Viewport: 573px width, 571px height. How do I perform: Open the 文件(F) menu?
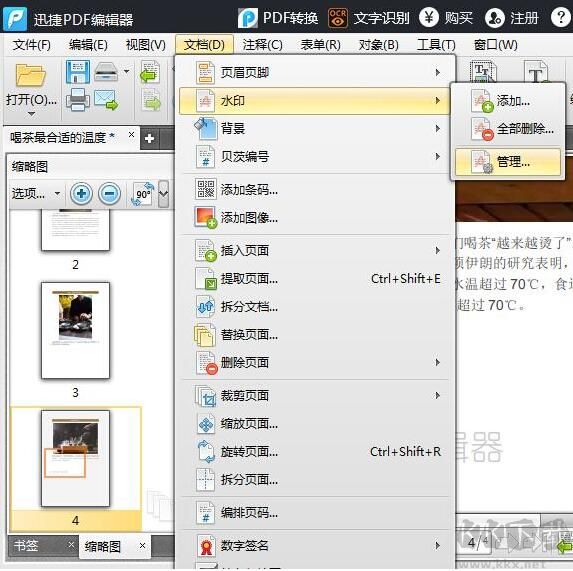(31, 45)
